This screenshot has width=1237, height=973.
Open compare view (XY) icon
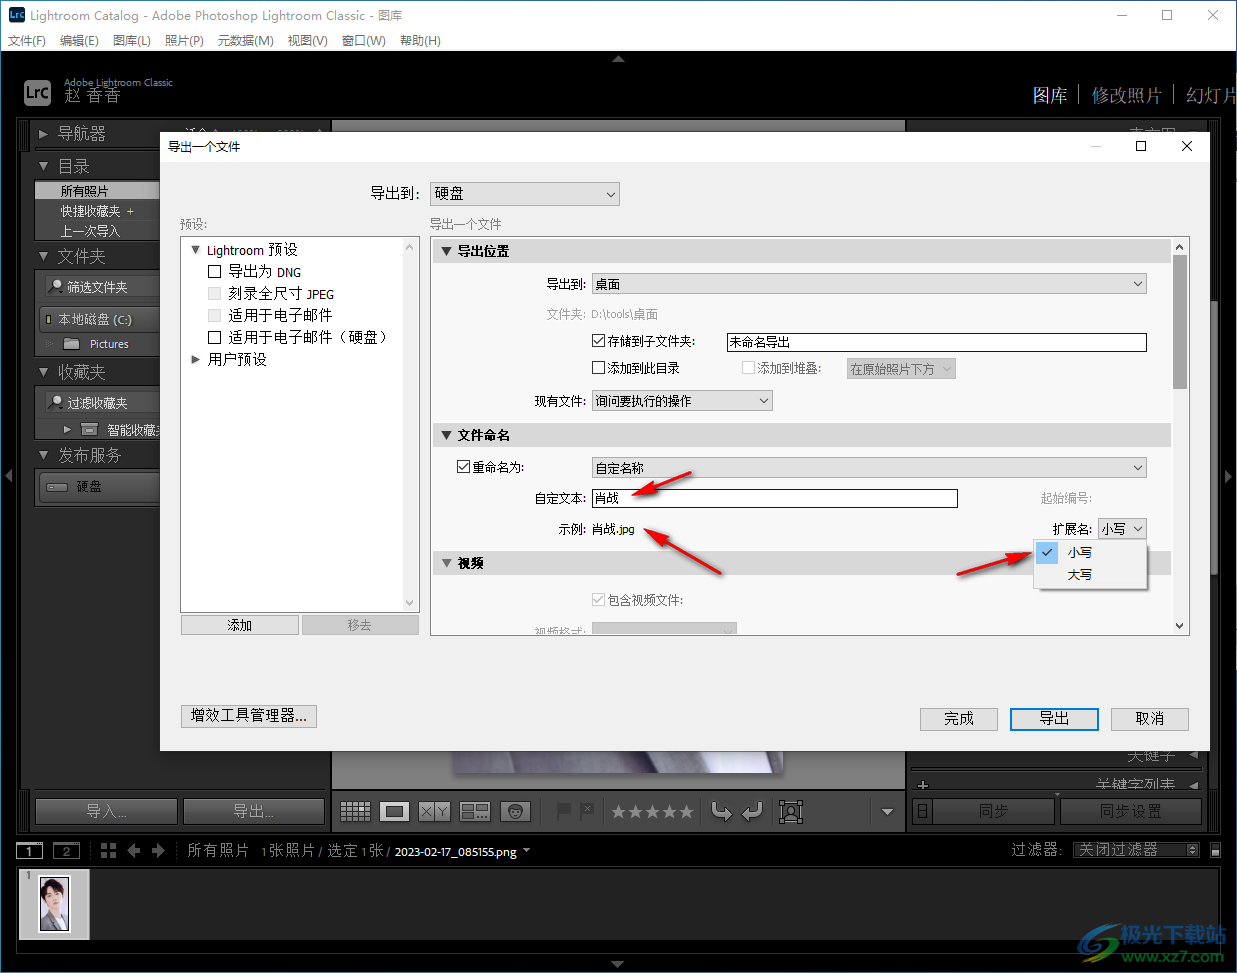coord(434,811)
